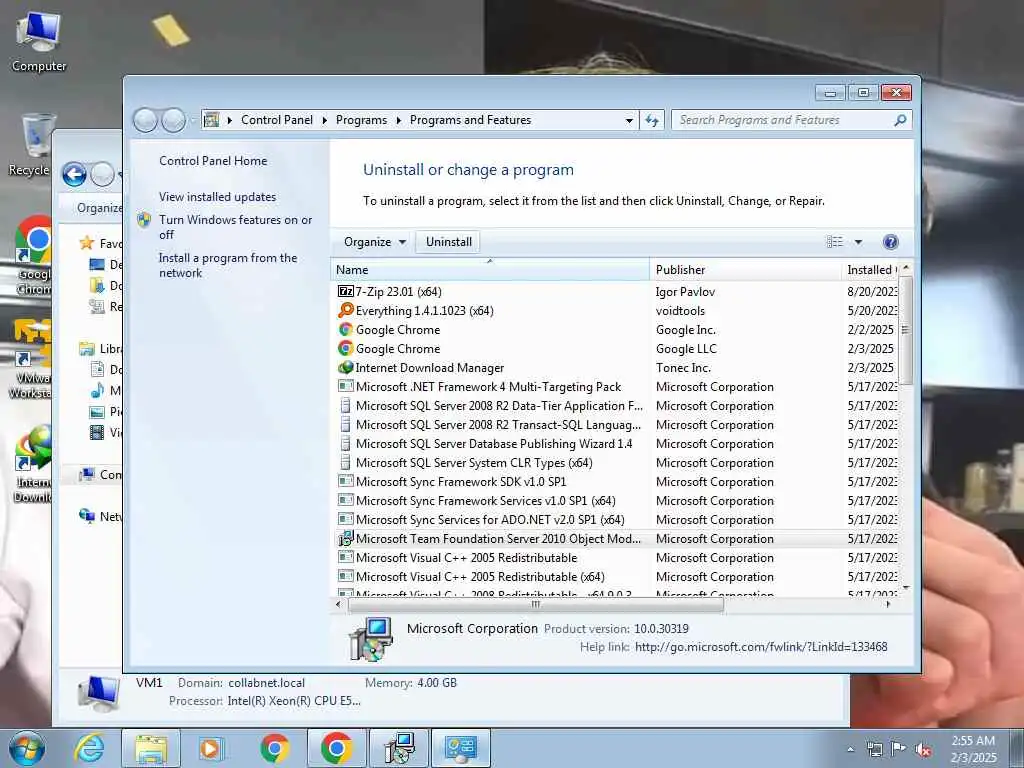Open VMware Workstation desktop shortcut
The image size is (1024, 768).
point(31,359)
